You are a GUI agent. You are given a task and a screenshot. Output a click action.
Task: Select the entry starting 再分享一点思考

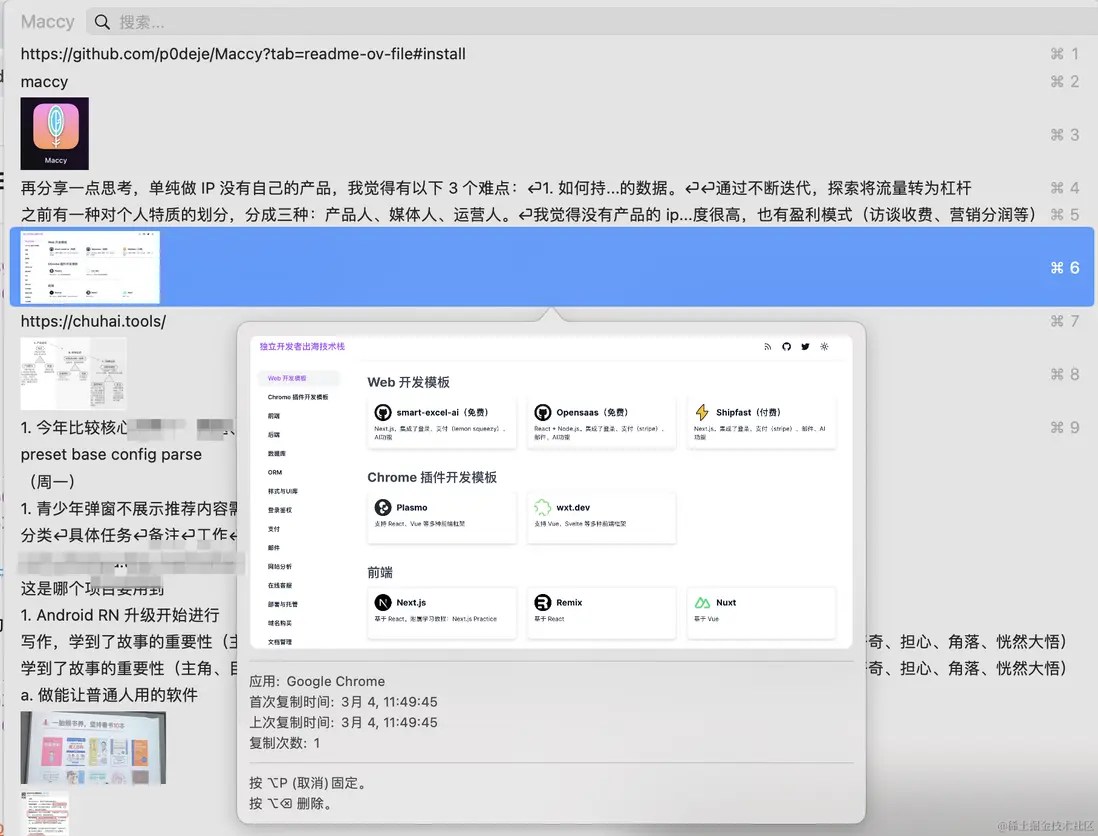point(496,188)
